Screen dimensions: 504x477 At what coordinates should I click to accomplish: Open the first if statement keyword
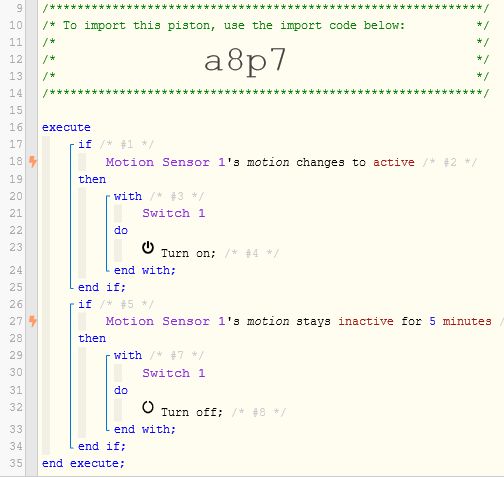coord(85,144)
